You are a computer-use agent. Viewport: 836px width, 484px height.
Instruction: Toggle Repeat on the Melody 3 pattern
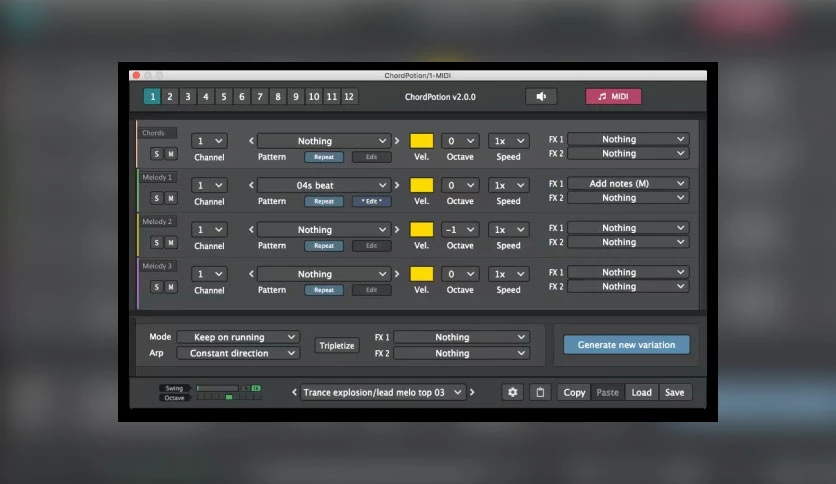tap(324, 289)
